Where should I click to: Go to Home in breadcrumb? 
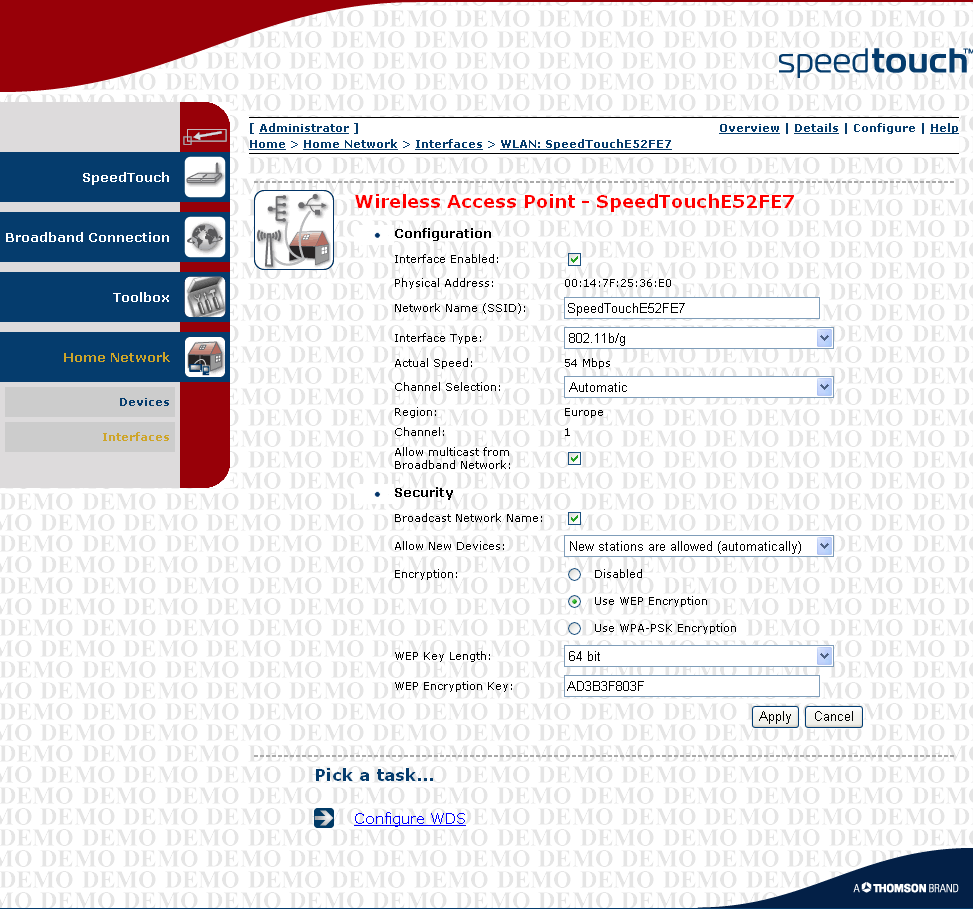coord(267,144)
